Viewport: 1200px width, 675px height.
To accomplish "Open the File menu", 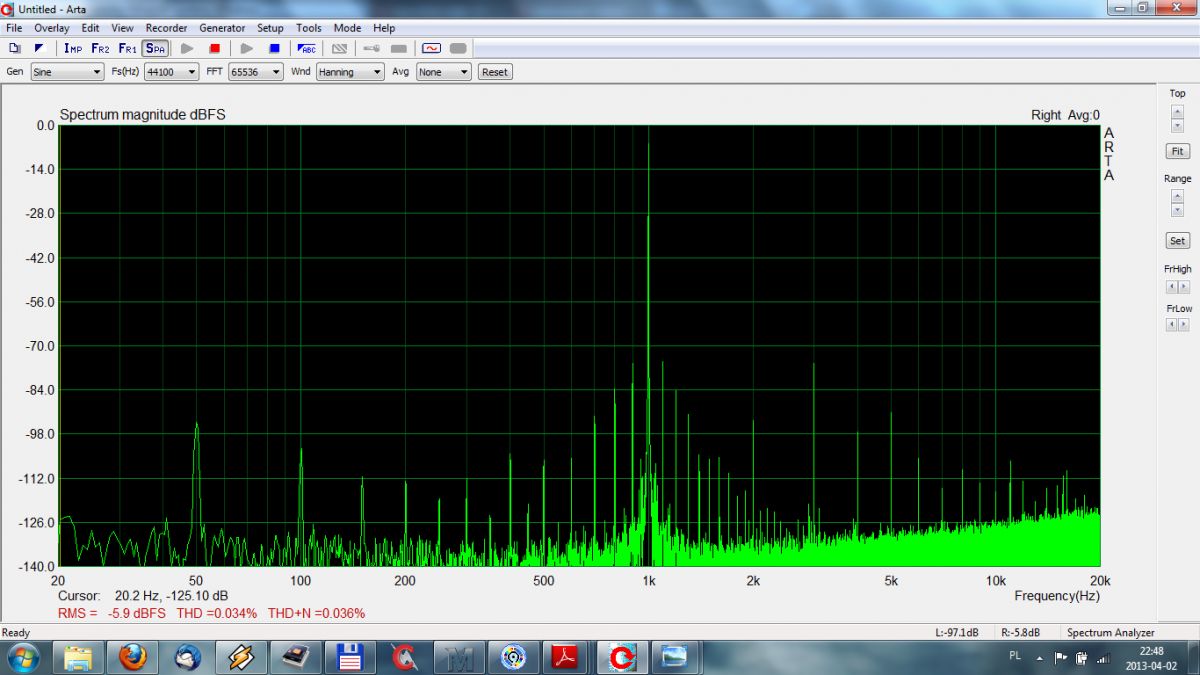I will (x=14, y=28).
